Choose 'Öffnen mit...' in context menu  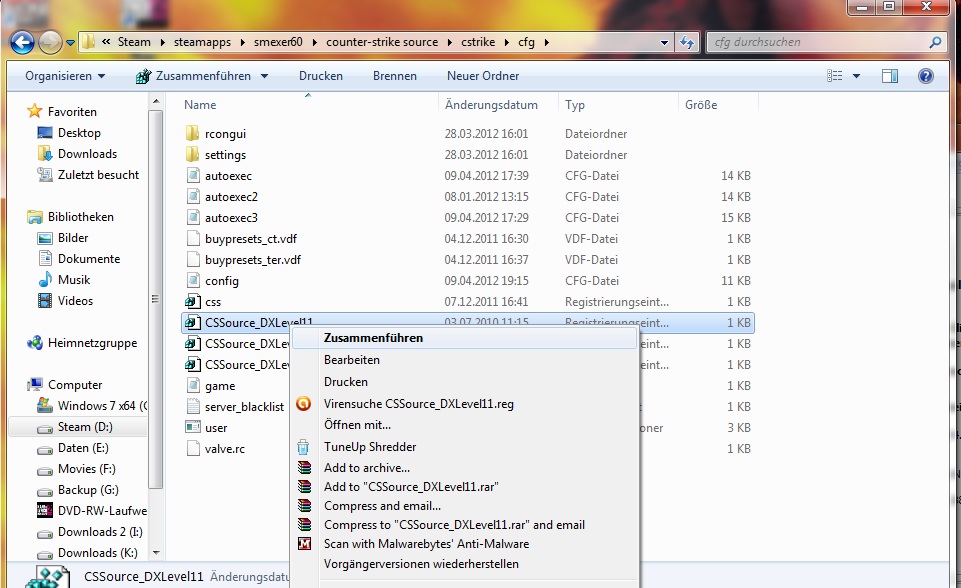(357, 425)
